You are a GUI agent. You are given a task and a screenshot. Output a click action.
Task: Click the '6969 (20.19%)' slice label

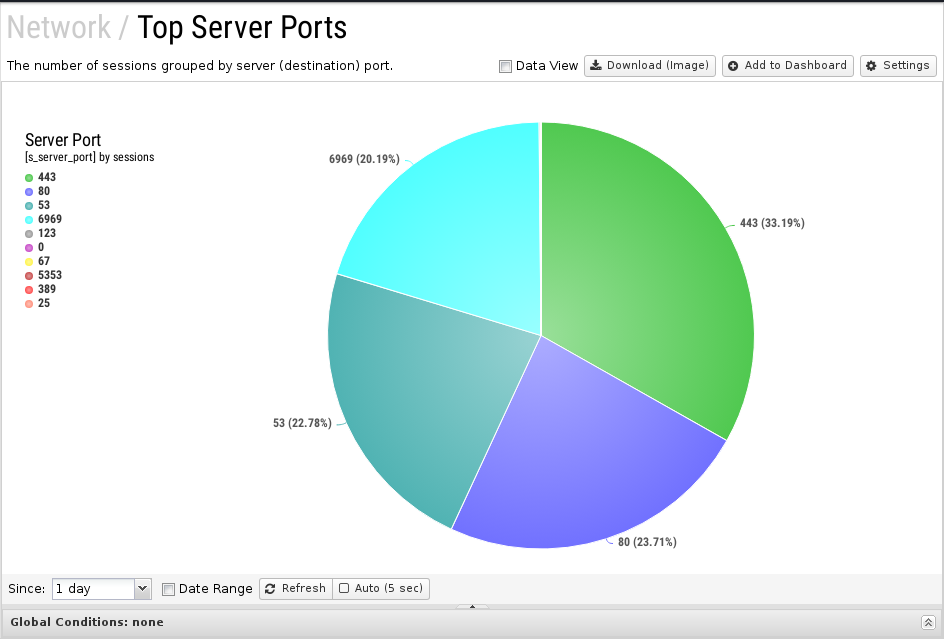click(x=364, y=159)
